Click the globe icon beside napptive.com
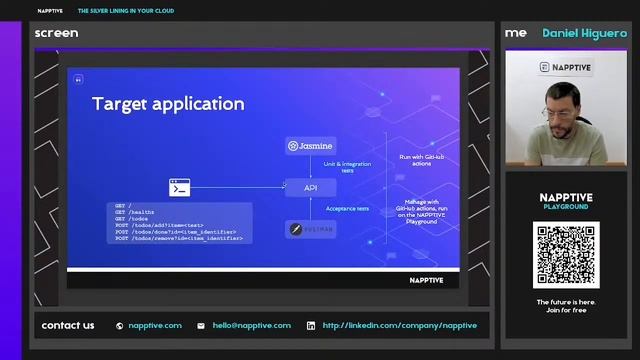Image resolution: width=640 pixels, height=360 pixels. coord(119,326)
